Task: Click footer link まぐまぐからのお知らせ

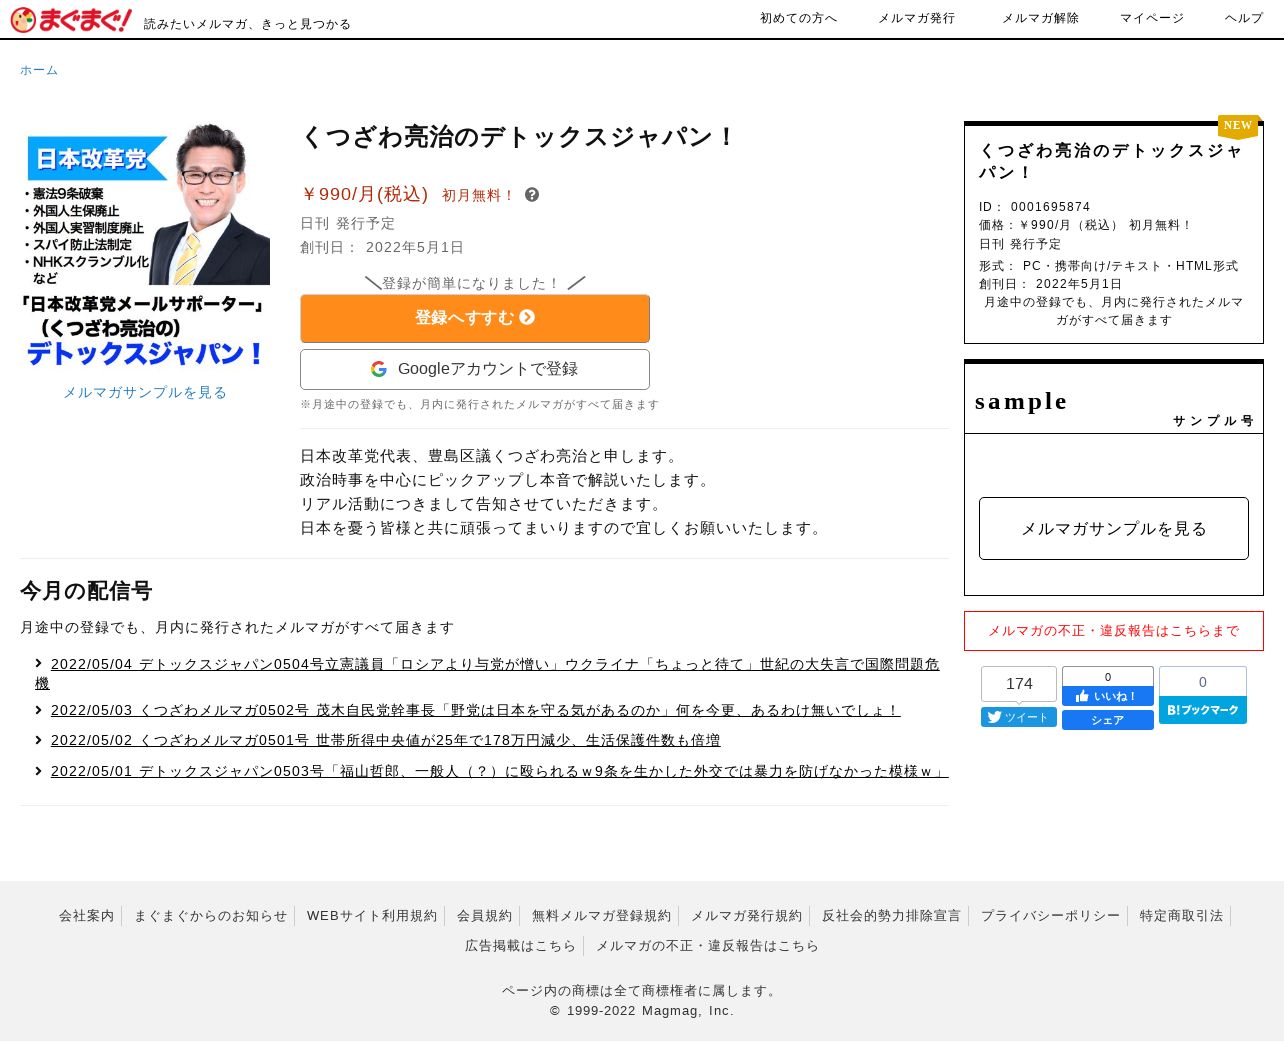Action: [210, 916]
